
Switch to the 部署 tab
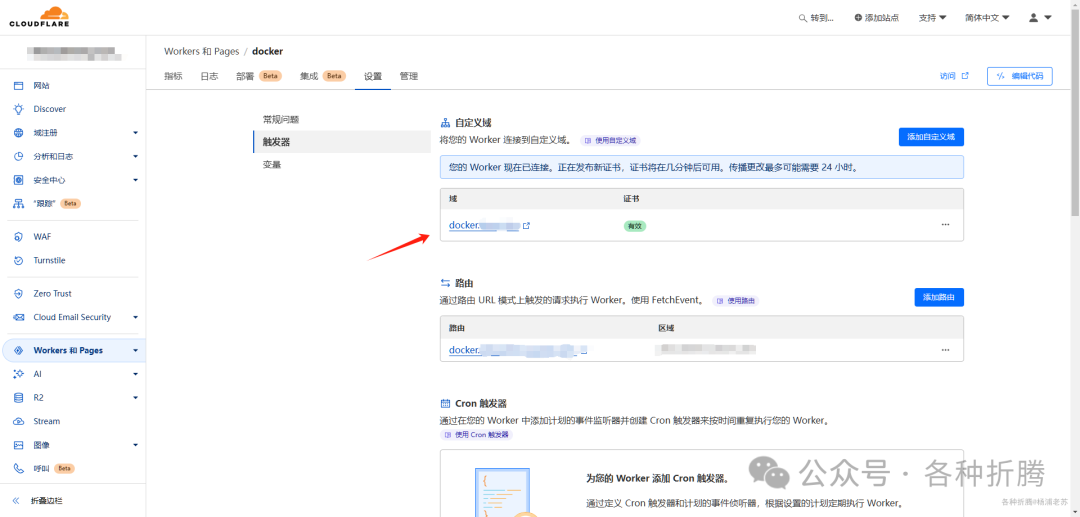tap(259, 76)
